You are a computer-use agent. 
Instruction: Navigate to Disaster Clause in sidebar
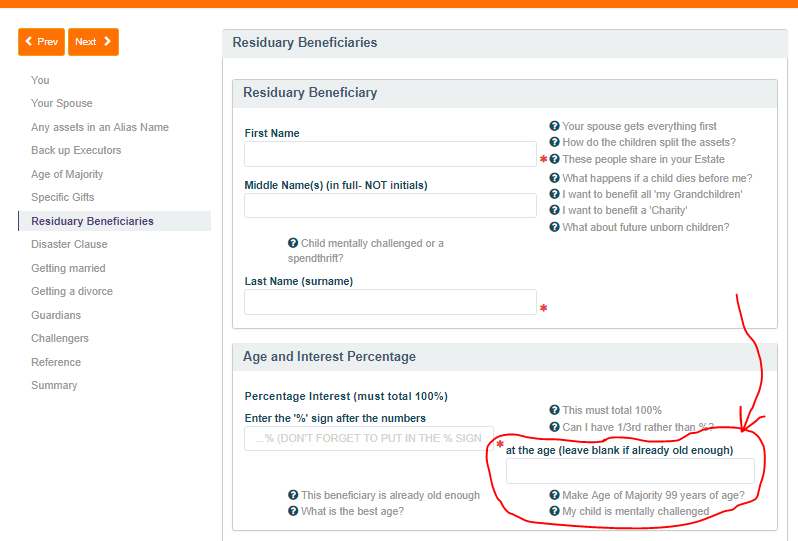[x=69, y=244]
